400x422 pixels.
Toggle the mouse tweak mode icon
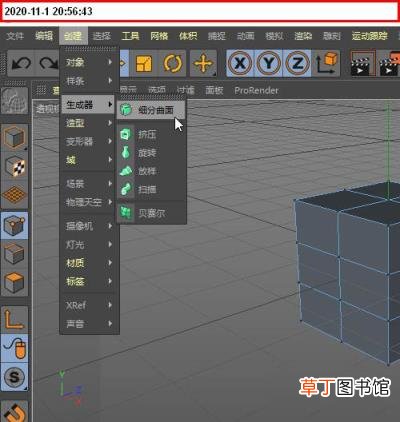[x=14, y=349]
